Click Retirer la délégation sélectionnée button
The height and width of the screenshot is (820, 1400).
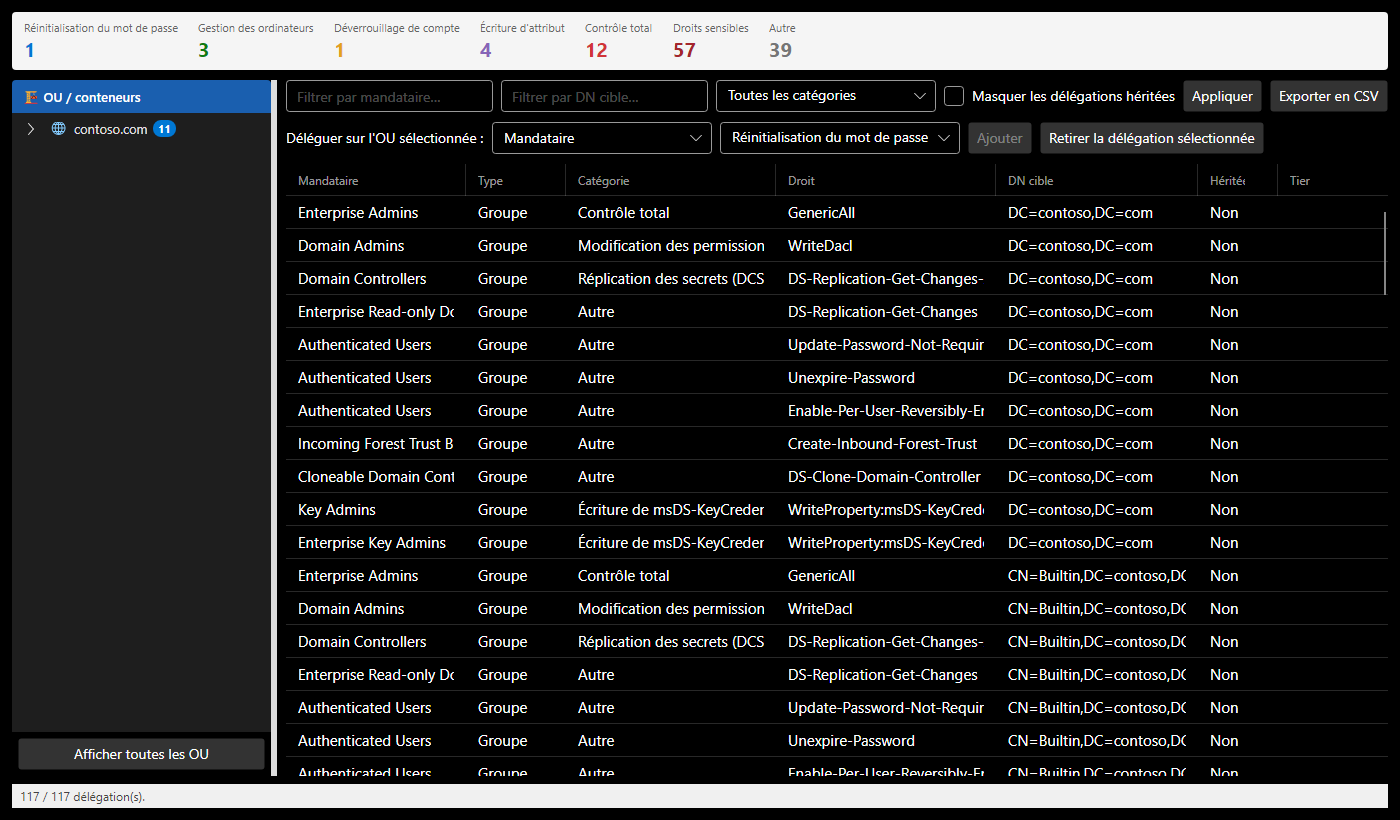[1151, 138]
